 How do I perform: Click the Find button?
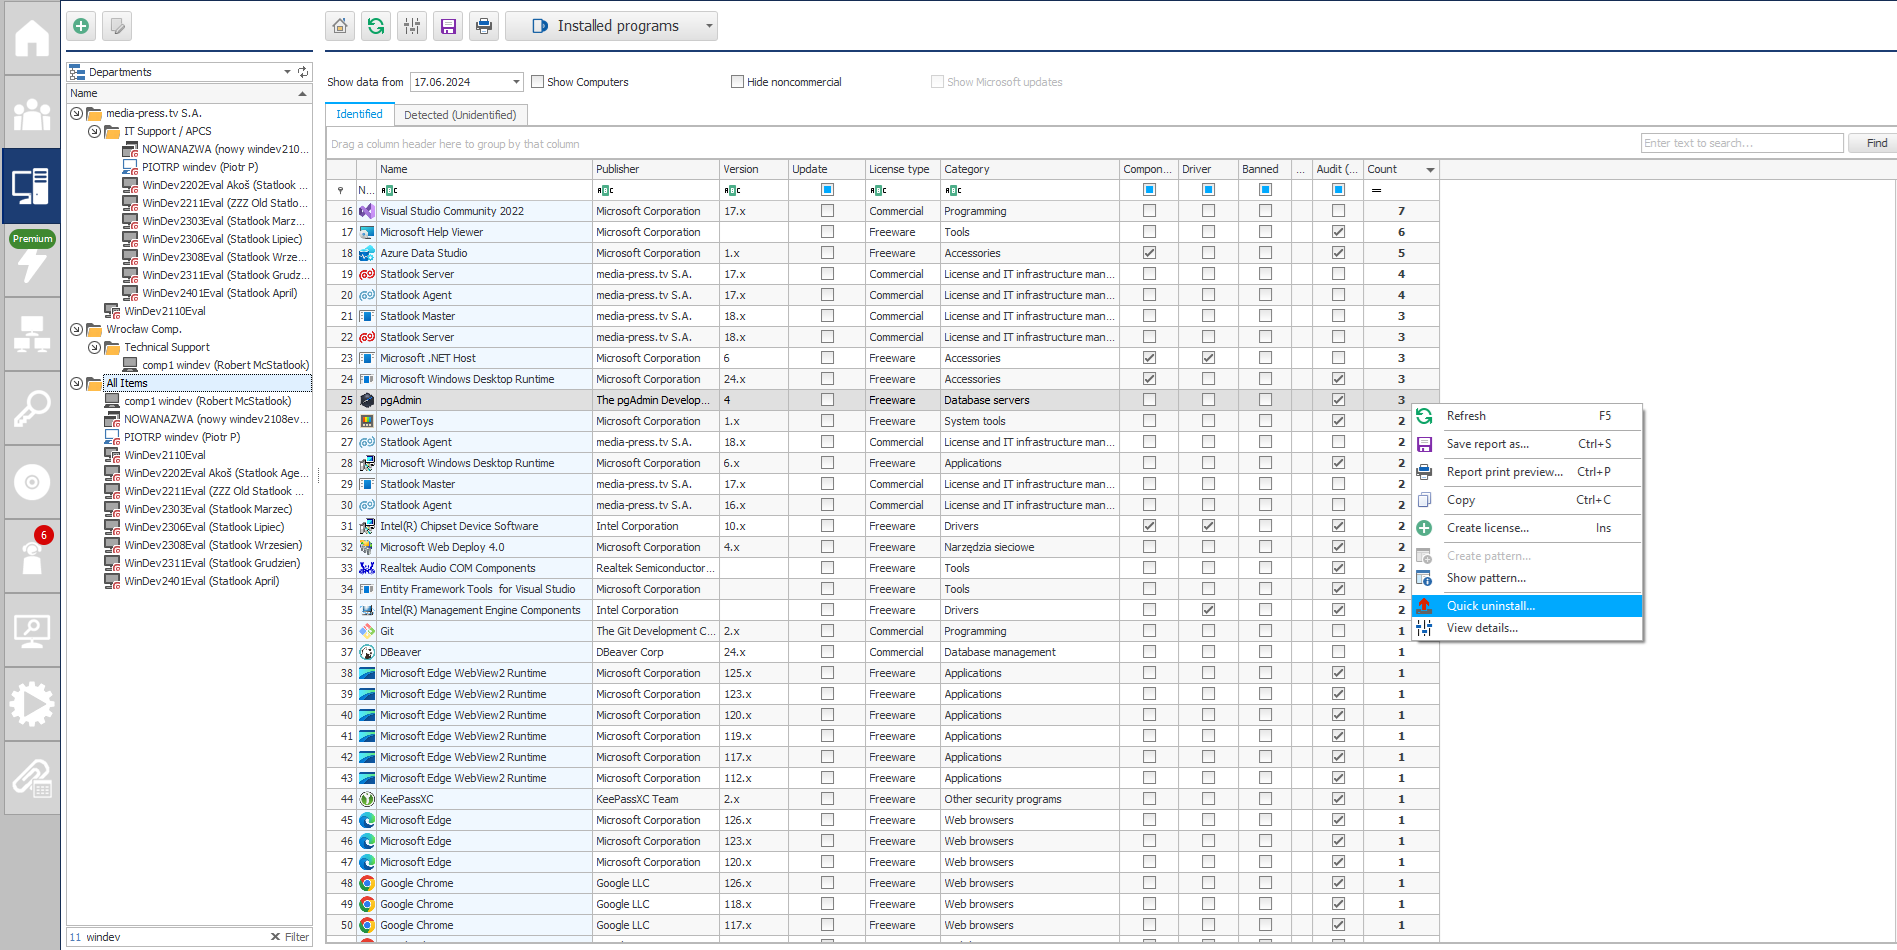[x=1876, y=143]
